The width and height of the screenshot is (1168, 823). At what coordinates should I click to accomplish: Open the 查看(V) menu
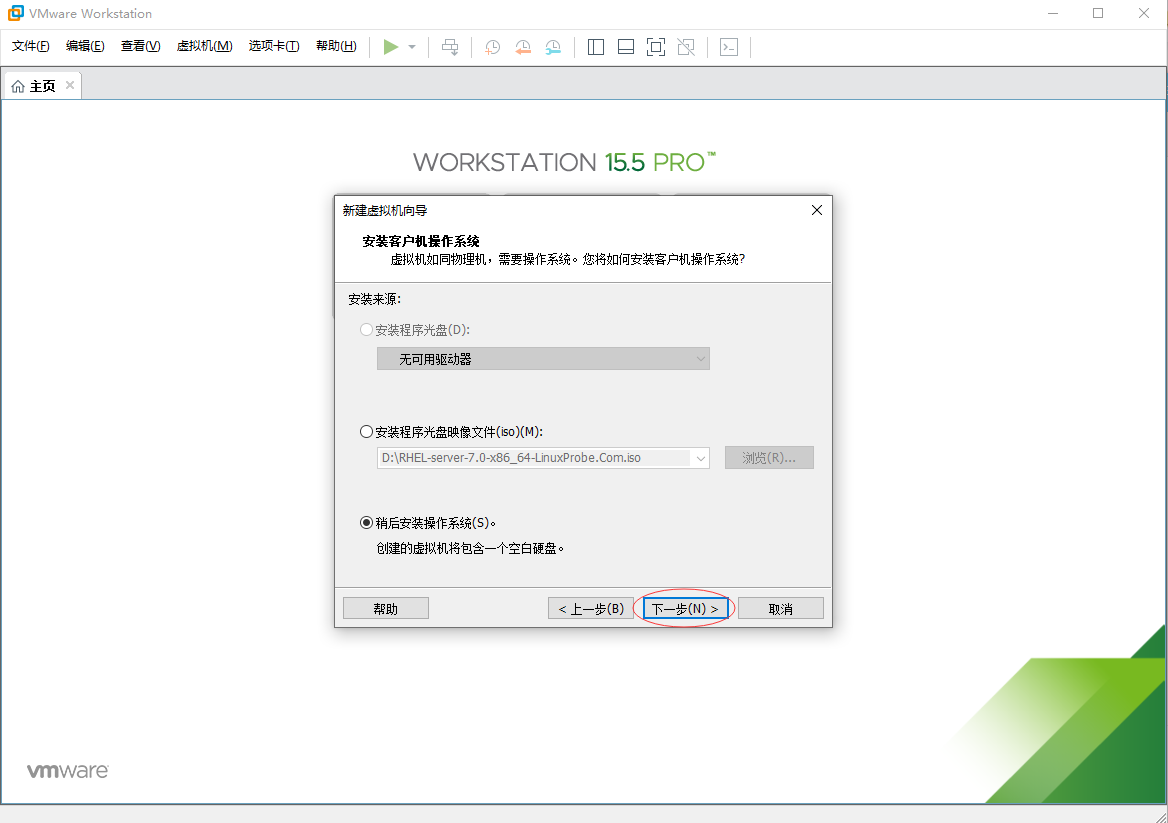tap(140, 46)
